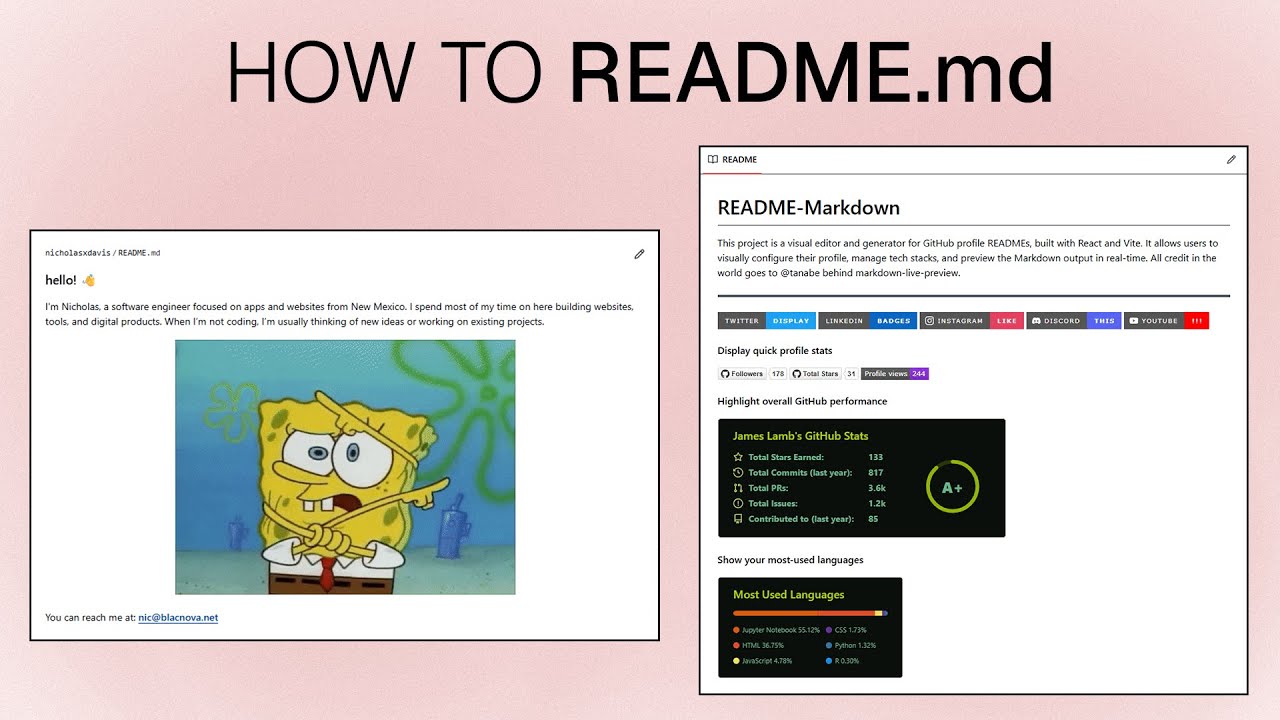Click the Instagram Like badge
Screen dimensions: 1280x720
coord(971,321)
